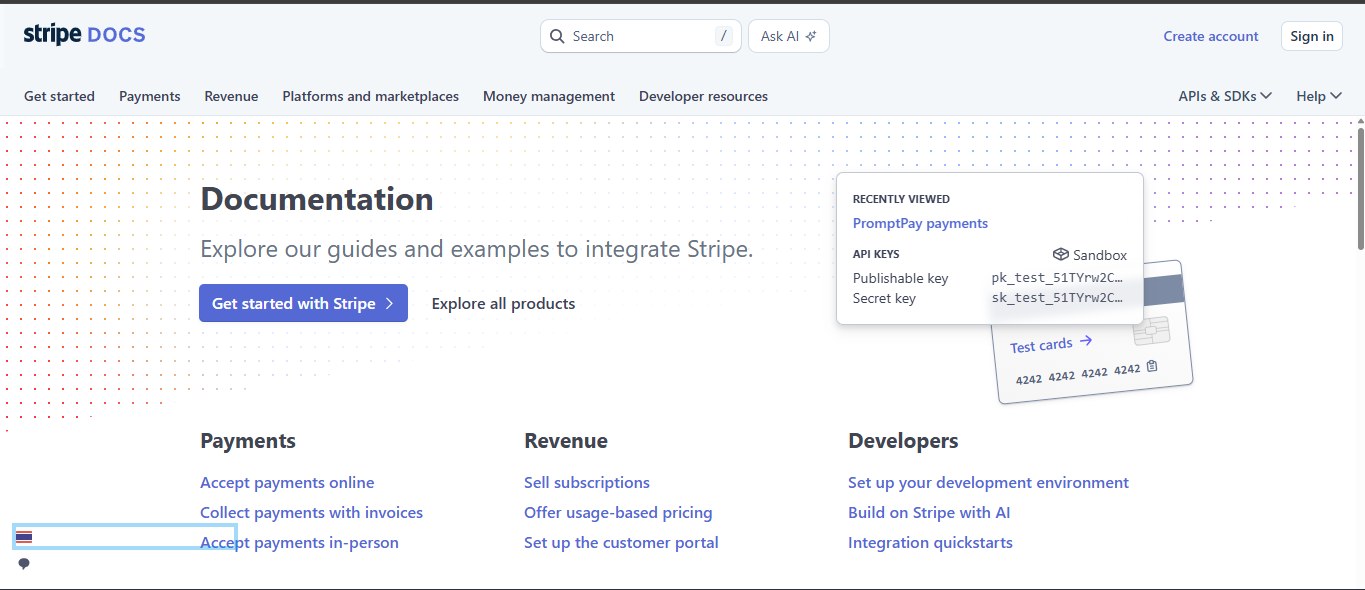Screen dimensions: 1365x590
Task: Open Build on Stripe with AI link
Action: coord(929,512)
